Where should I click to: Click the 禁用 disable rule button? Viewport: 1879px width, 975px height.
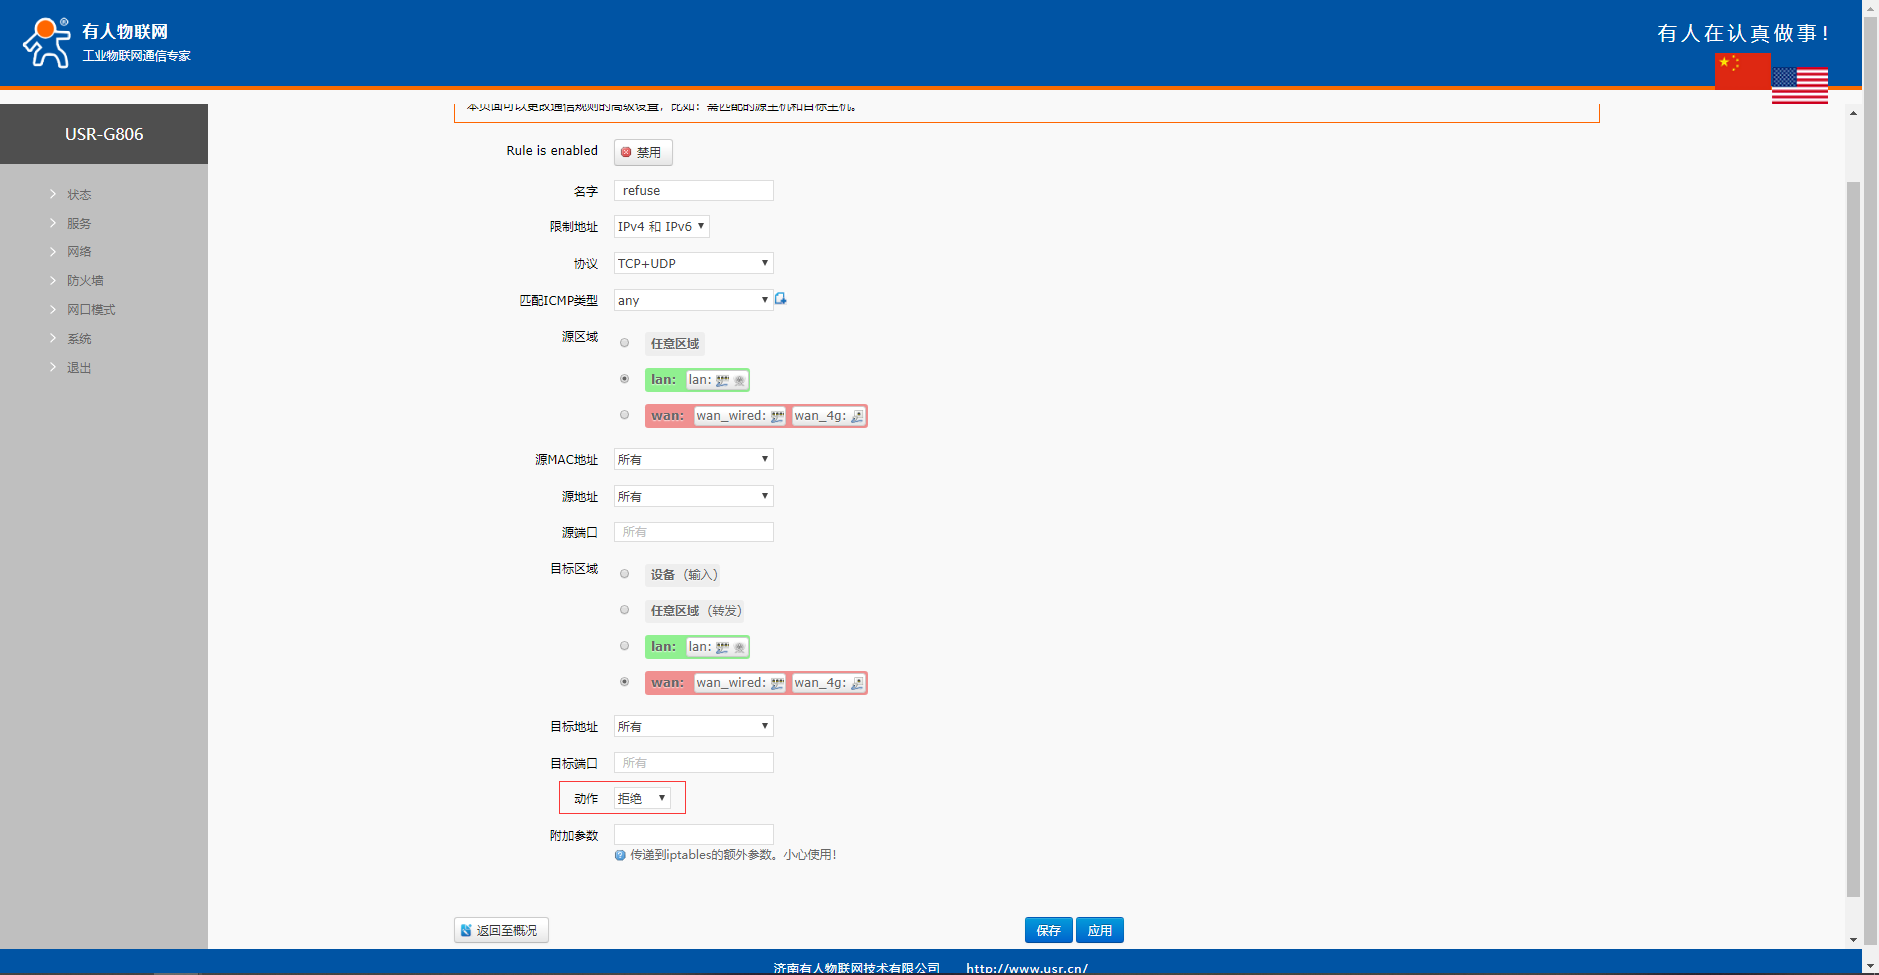pos(643,152)
